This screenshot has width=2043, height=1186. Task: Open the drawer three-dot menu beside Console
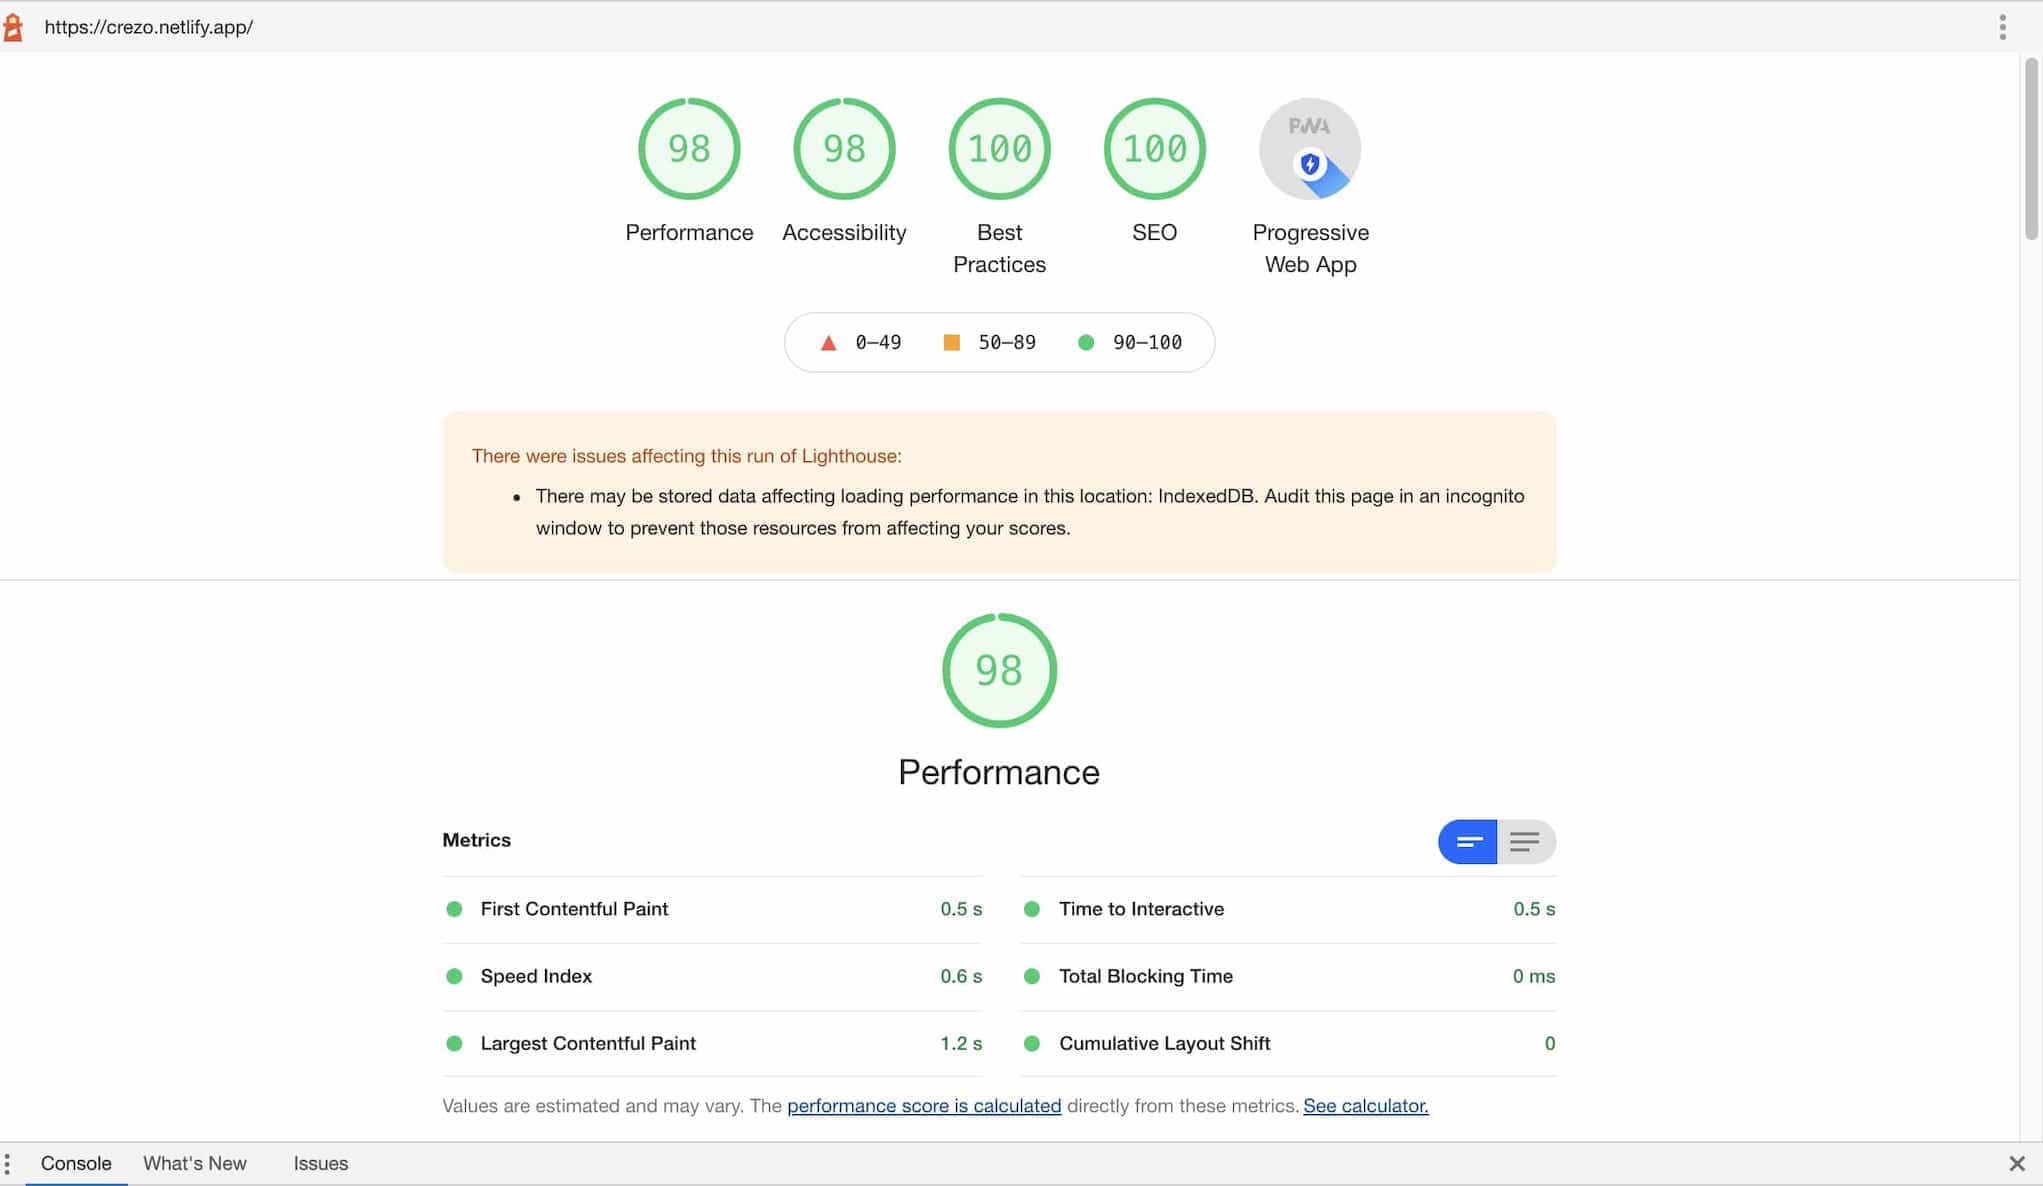tap(8, 1164)
